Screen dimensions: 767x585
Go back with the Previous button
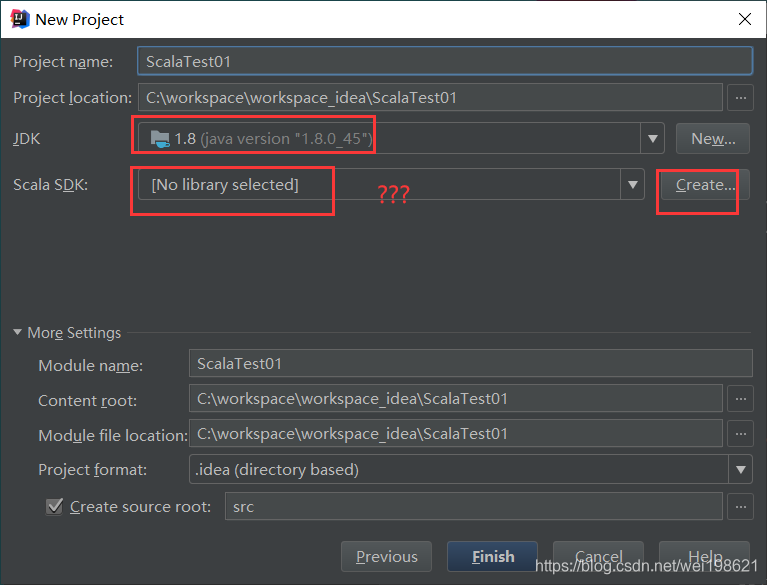(386, 556)
